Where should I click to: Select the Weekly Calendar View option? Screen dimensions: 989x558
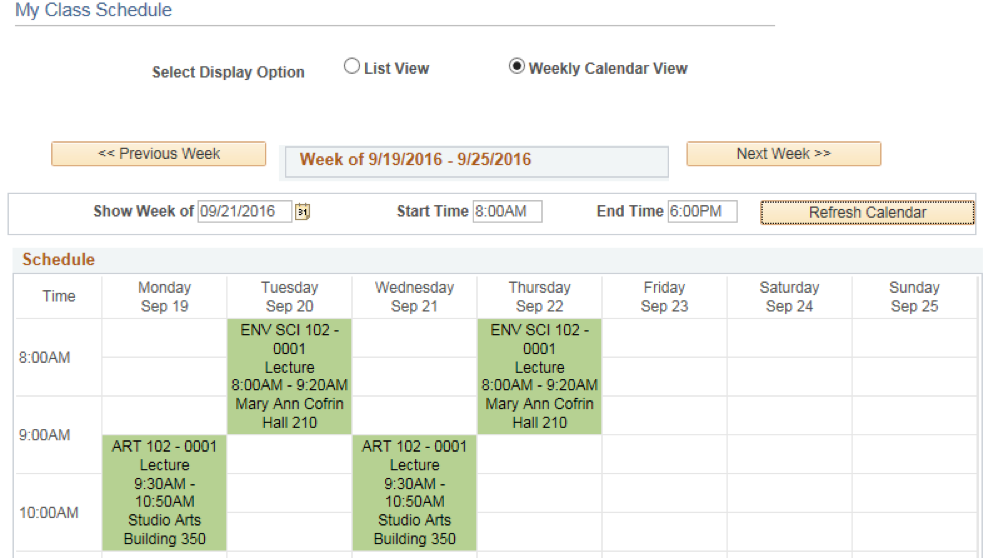(x=517, y=66)
